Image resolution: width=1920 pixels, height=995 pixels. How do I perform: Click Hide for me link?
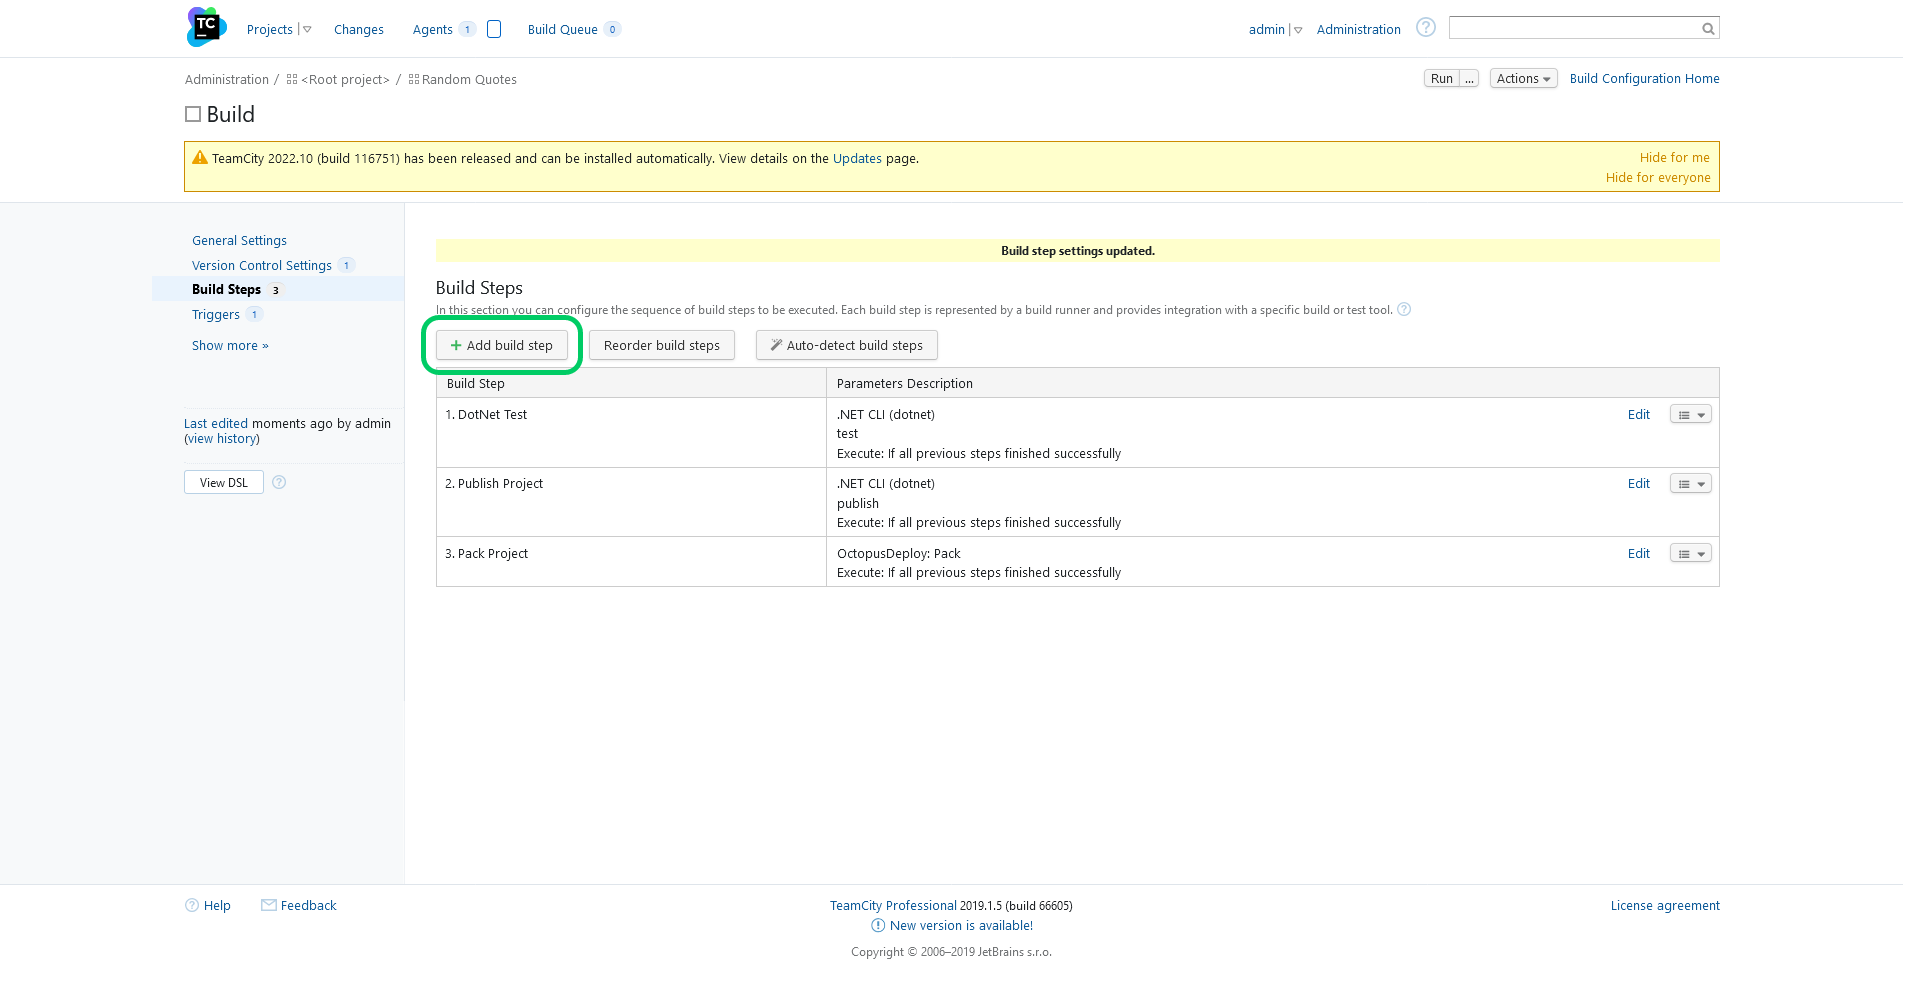tap(1674, 157)
